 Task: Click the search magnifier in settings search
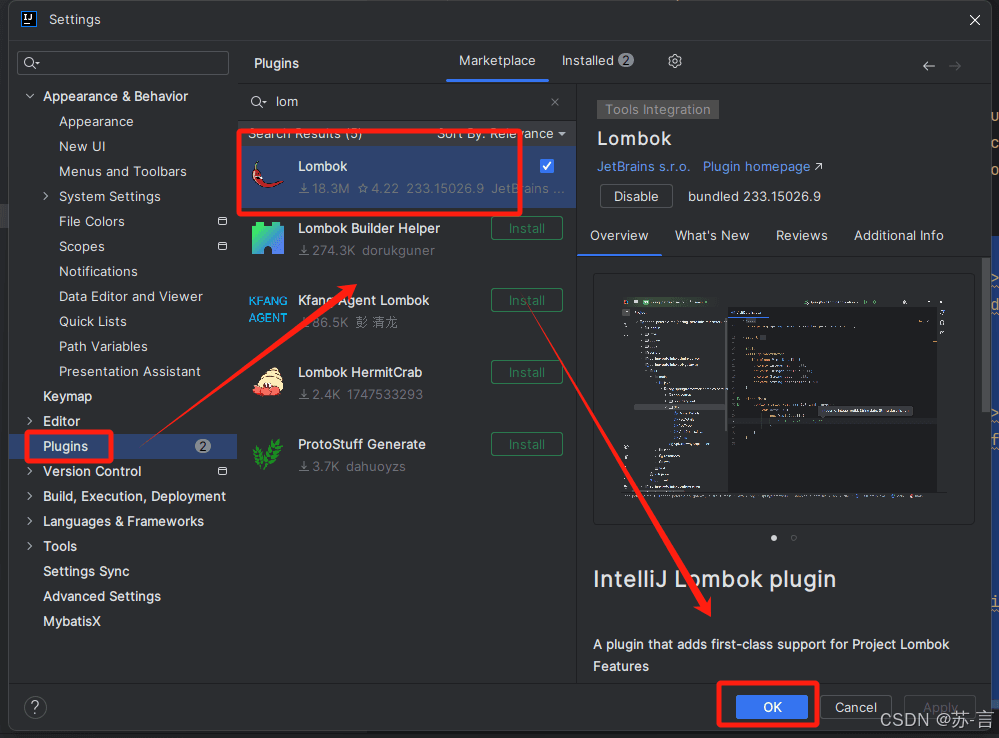[31, 63]
